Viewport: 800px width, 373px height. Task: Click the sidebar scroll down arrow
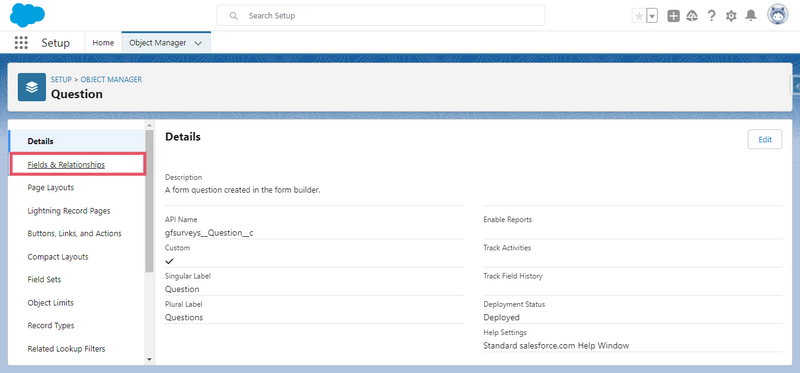pyautogui.click(x=149, y=359)
